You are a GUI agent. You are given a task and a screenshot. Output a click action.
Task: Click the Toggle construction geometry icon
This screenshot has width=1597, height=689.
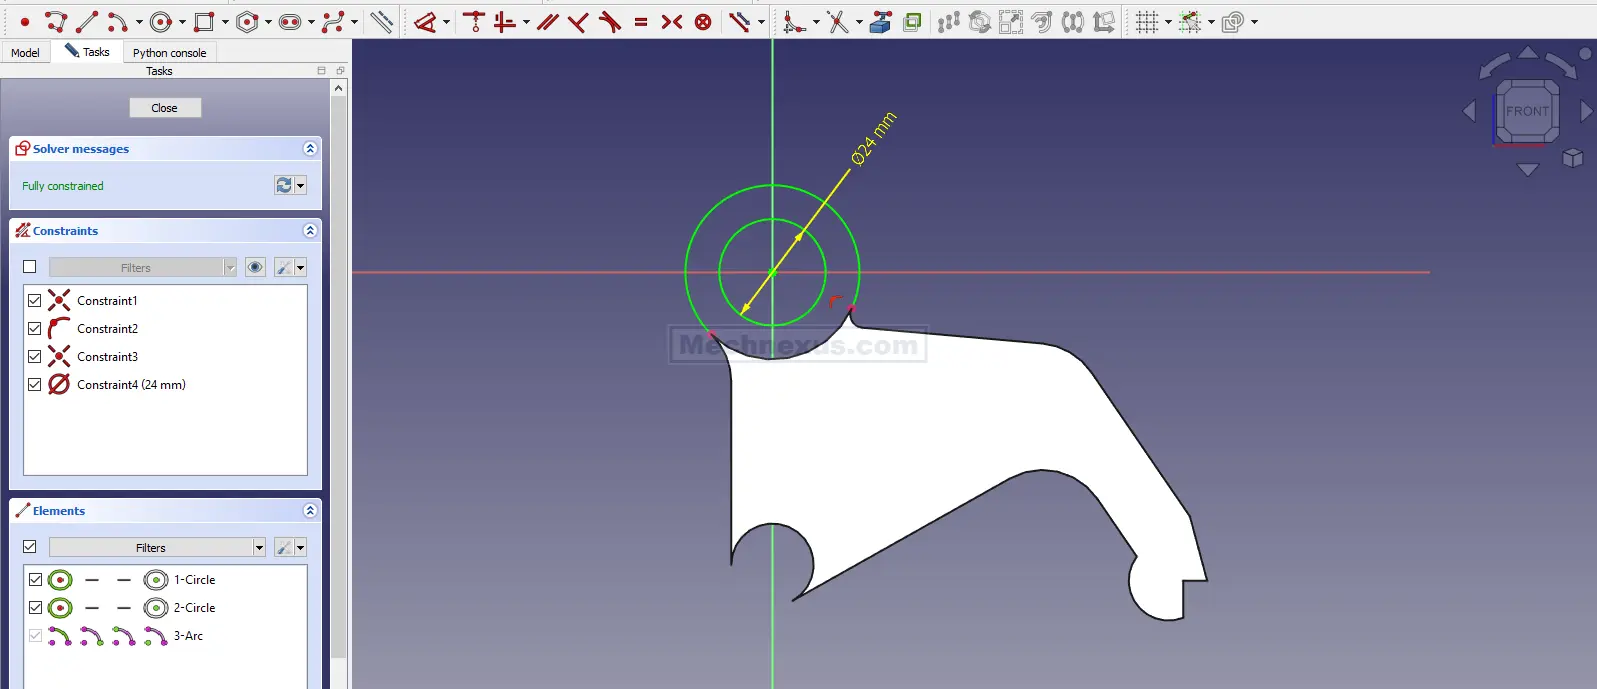[x=381, y=21]
